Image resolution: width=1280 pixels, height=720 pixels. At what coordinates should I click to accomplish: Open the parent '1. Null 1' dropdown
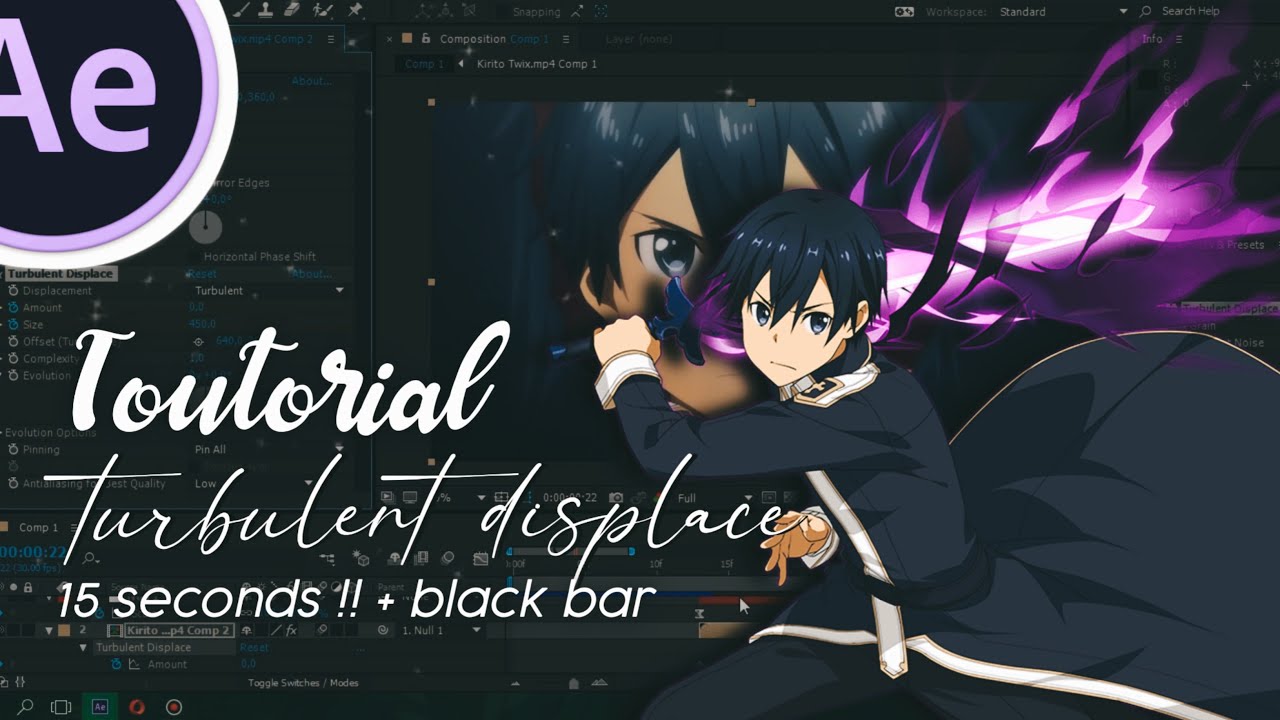441,631
